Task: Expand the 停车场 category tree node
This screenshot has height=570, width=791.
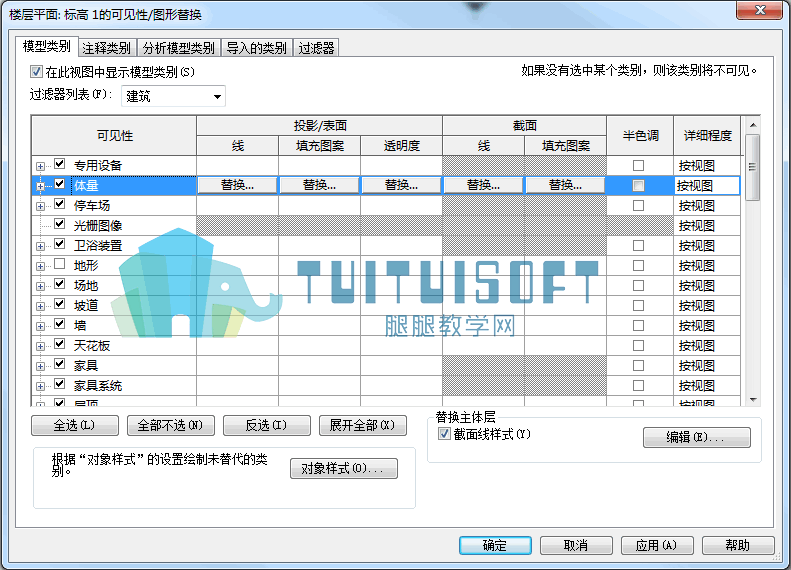Action: tap(40, 206)
